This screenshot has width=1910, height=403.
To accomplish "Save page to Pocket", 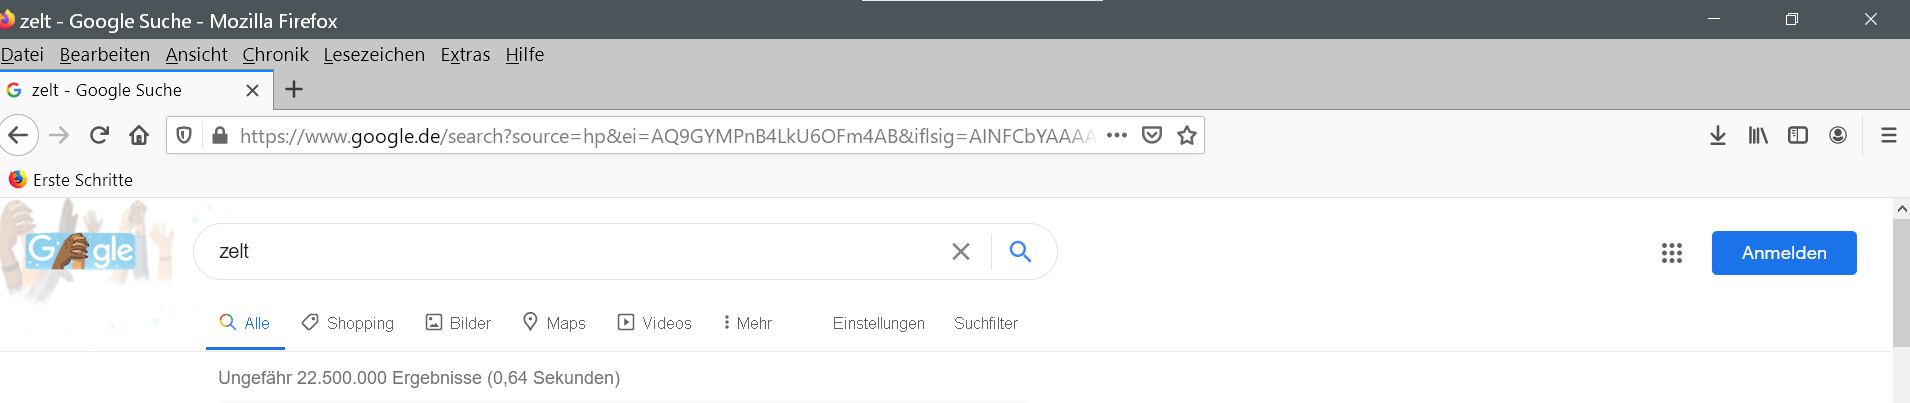I will click(1152, 135).
